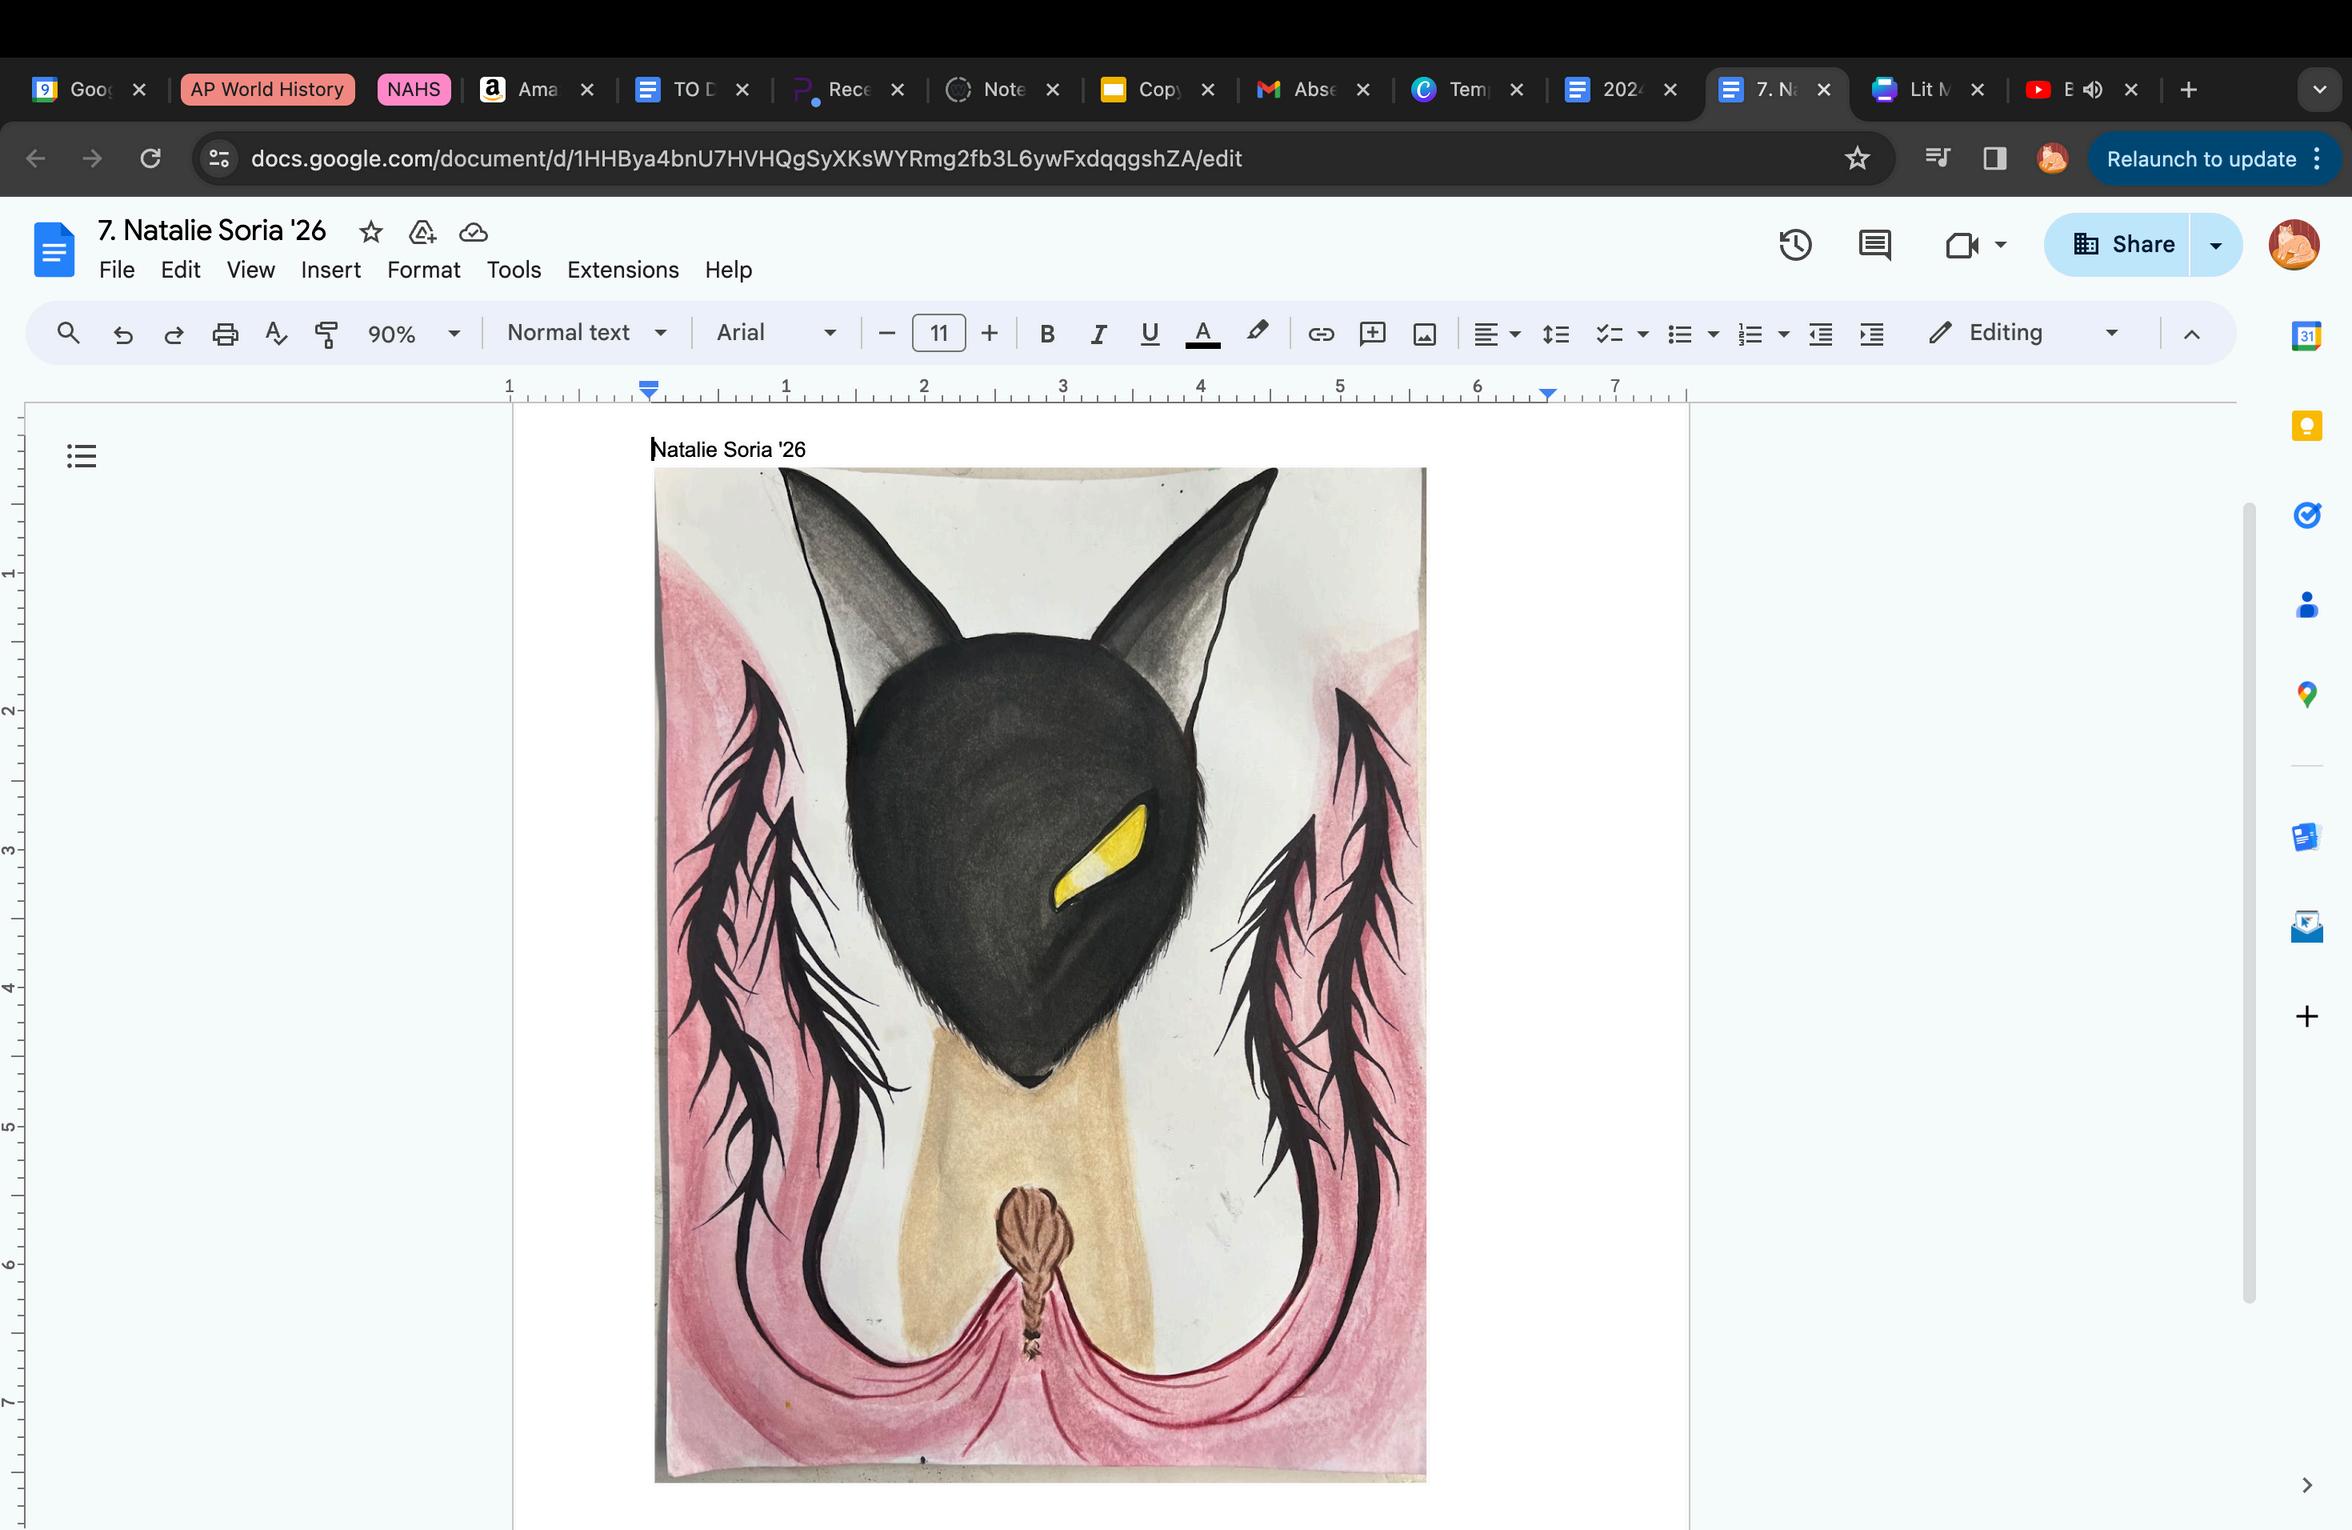This screenshot has height=1530, width=2352.
Task: Switch to the AP World History tab group
Action: (267, 90)
